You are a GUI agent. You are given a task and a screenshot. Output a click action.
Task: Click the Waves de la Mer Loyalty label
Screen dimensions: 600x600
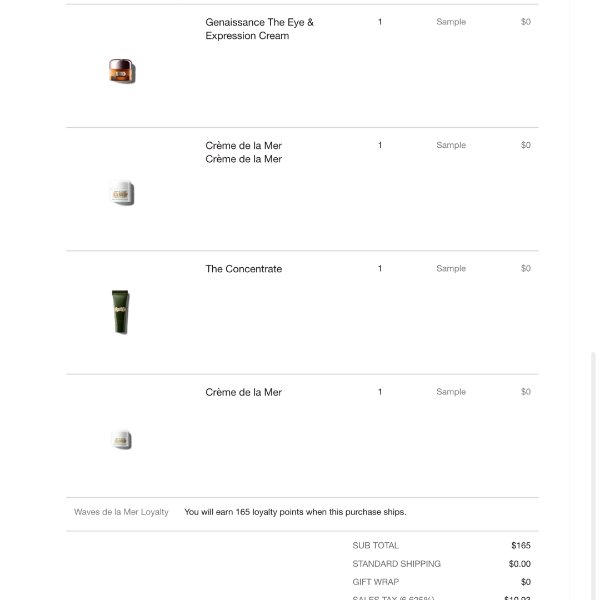(x=121, y=512)
